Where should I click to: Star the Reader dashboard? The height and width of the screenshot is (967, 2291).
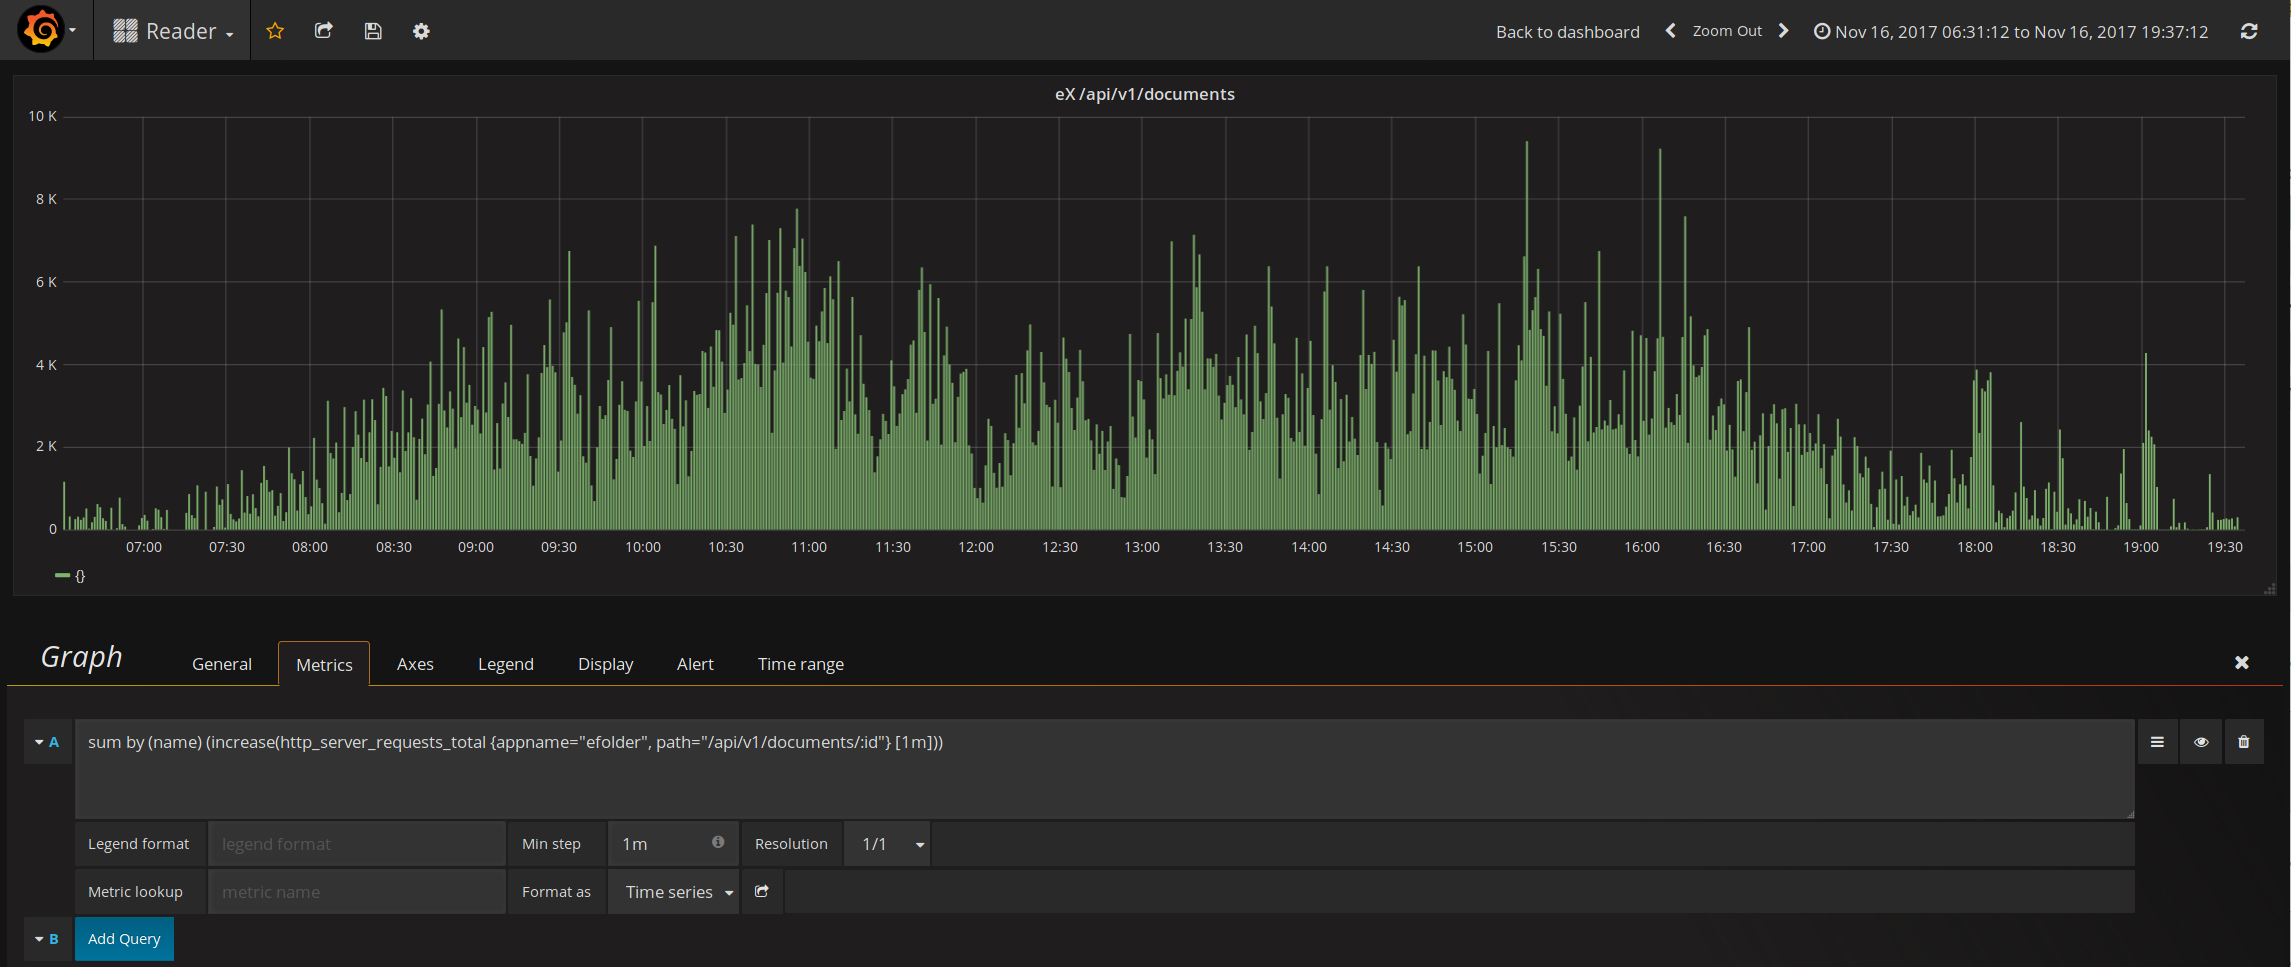[x=275, y=31]
